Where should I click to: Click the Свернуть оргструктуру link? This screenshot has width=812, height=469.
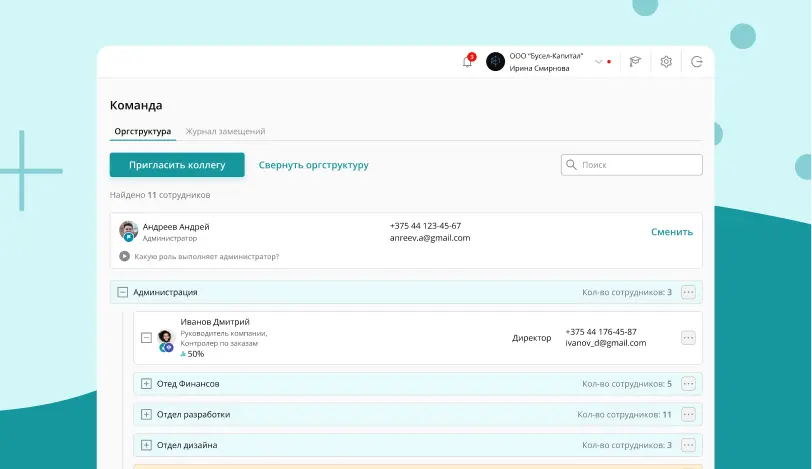coord(314,165)
